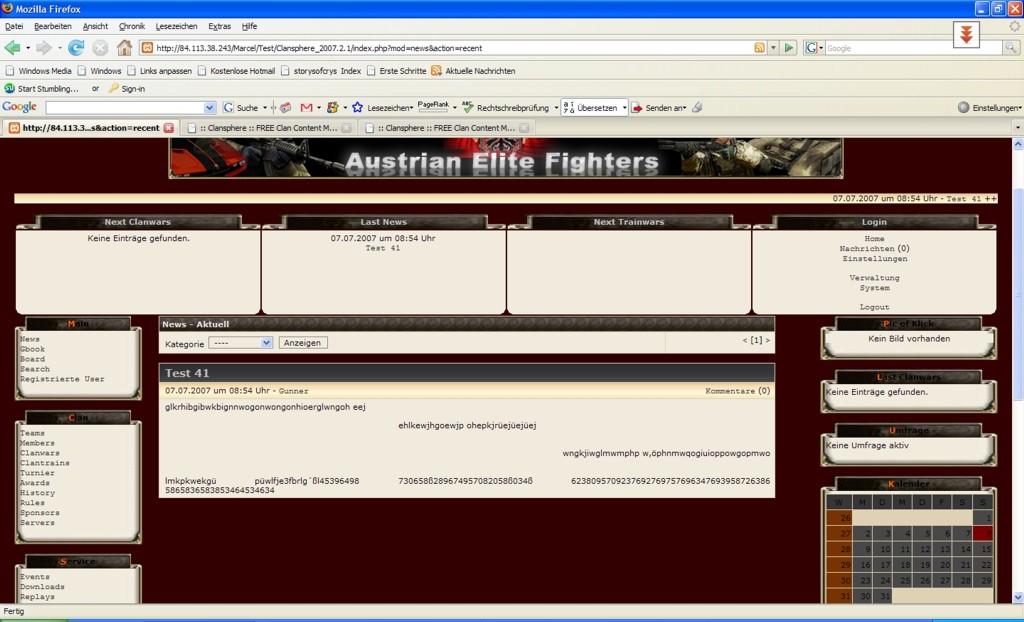Open Nachrichten (0) in Login box
The height and width of the screenshot is (622, 1024).
[874, 248]
